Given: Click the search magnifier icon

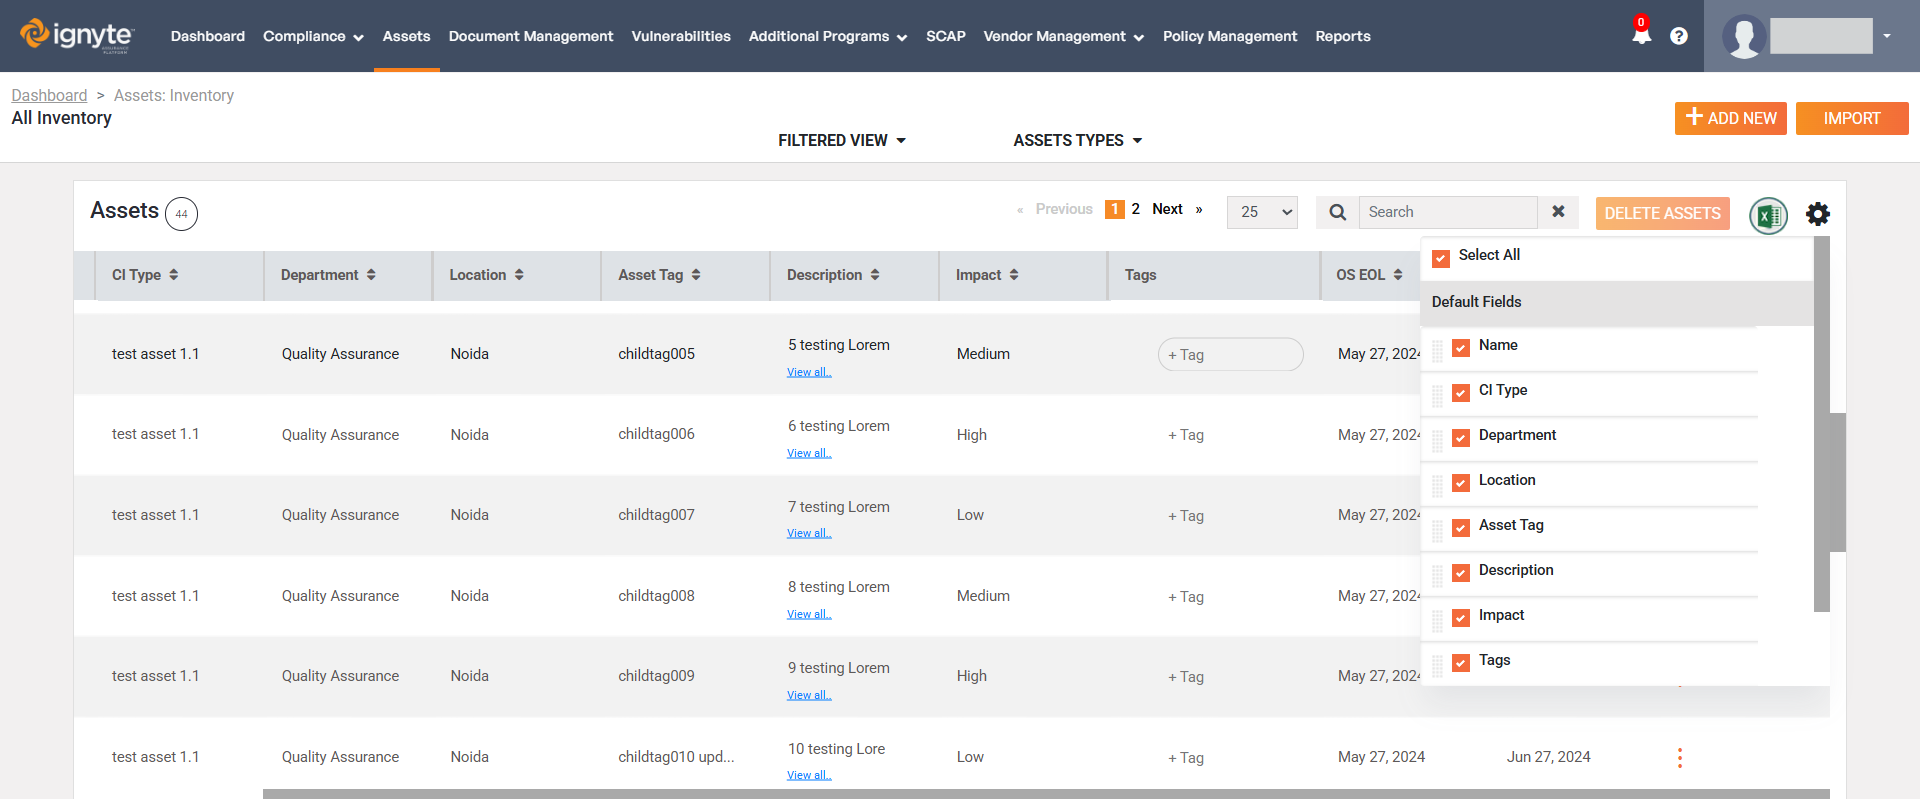Looking at the screenshot, I should pos(1337,212).
